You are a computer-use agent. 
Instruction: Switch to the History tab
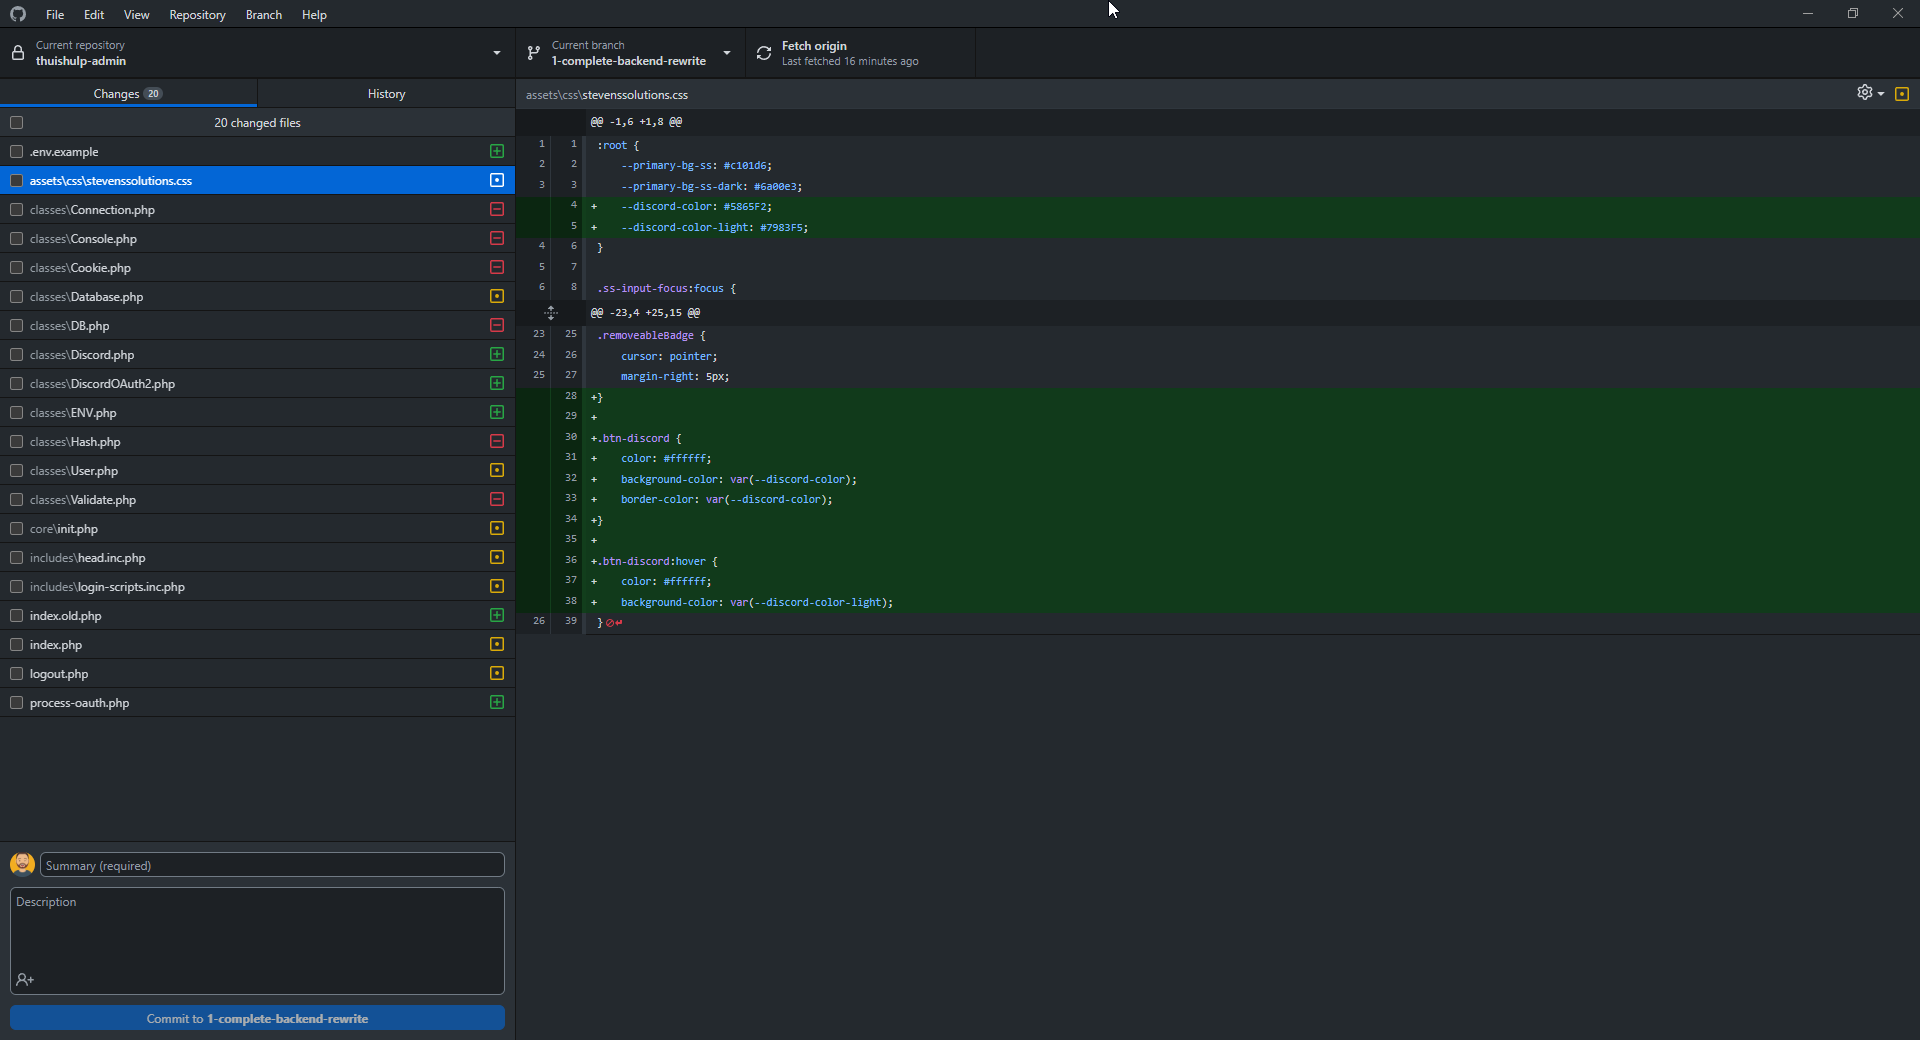click(x=386, y=94)
